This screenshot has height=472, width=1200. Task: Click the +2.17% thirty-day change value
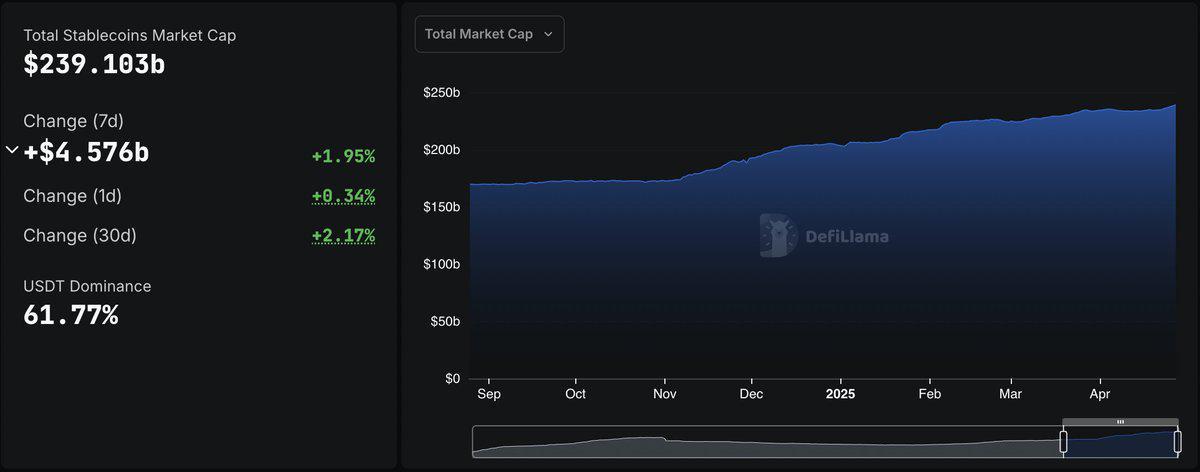click(x=343, y=236)
